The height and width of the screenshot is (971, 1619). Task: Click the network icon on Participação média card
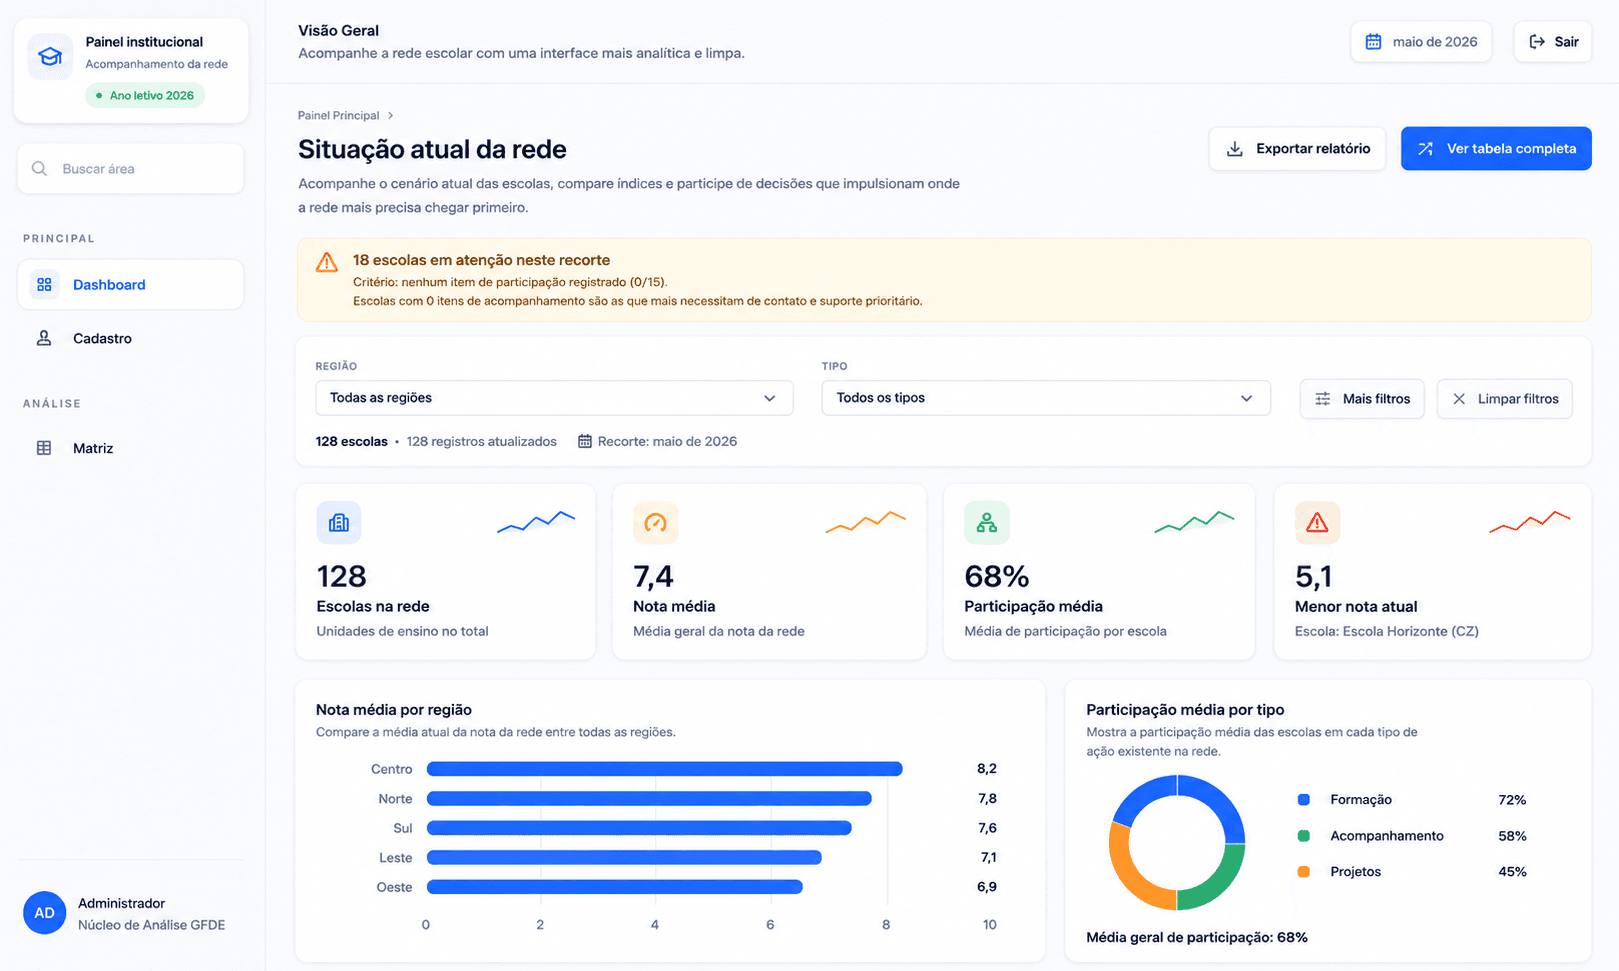pos(987,522)
